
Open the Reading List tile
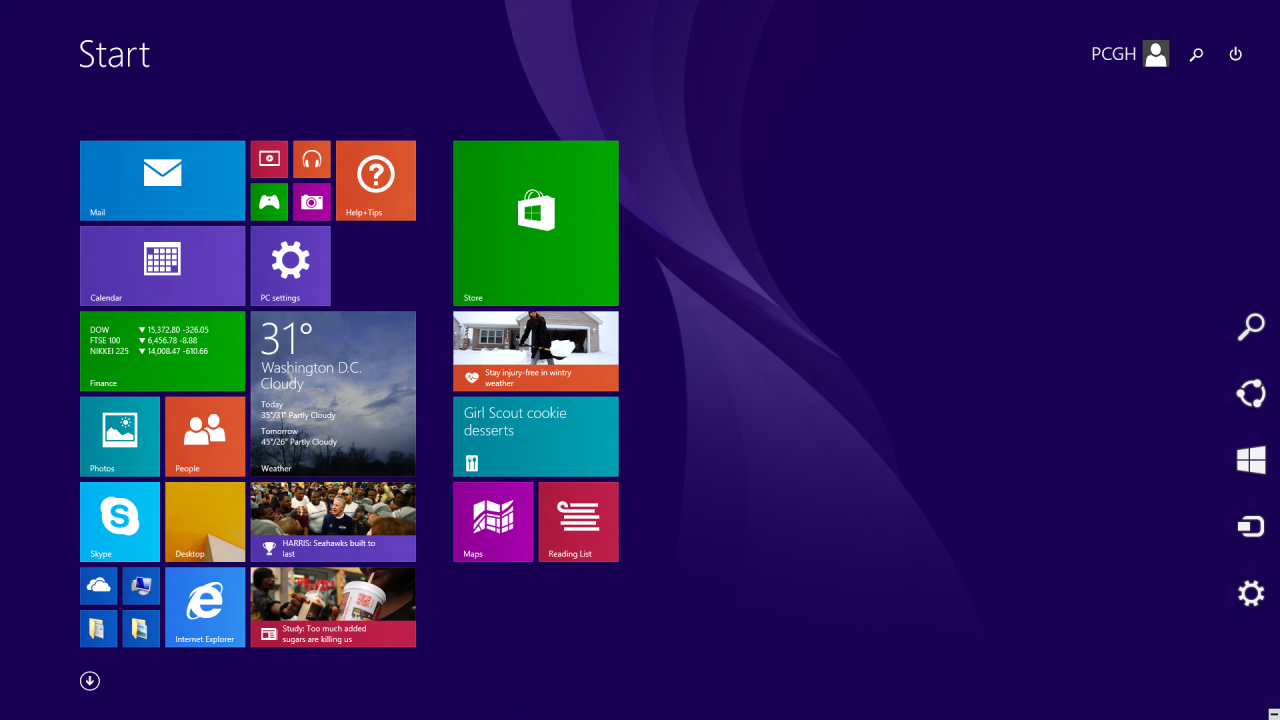tap(579, 522)
